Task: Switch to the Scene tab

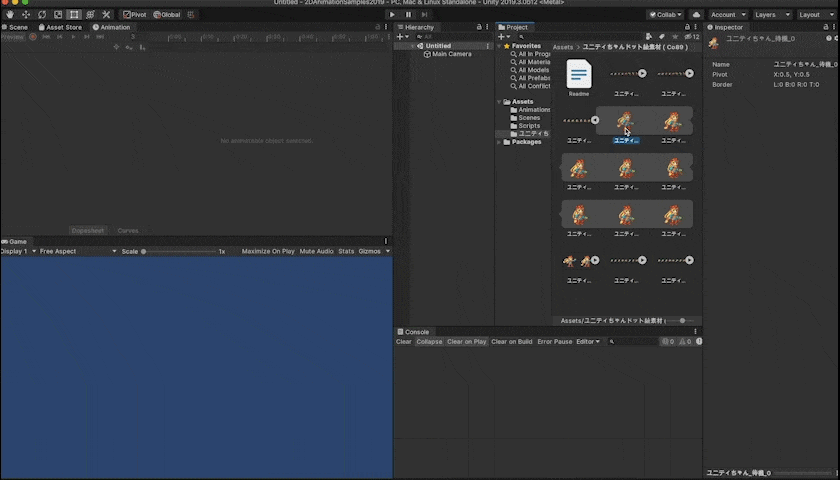Action: pyautogui.click(x=14, y=27)
